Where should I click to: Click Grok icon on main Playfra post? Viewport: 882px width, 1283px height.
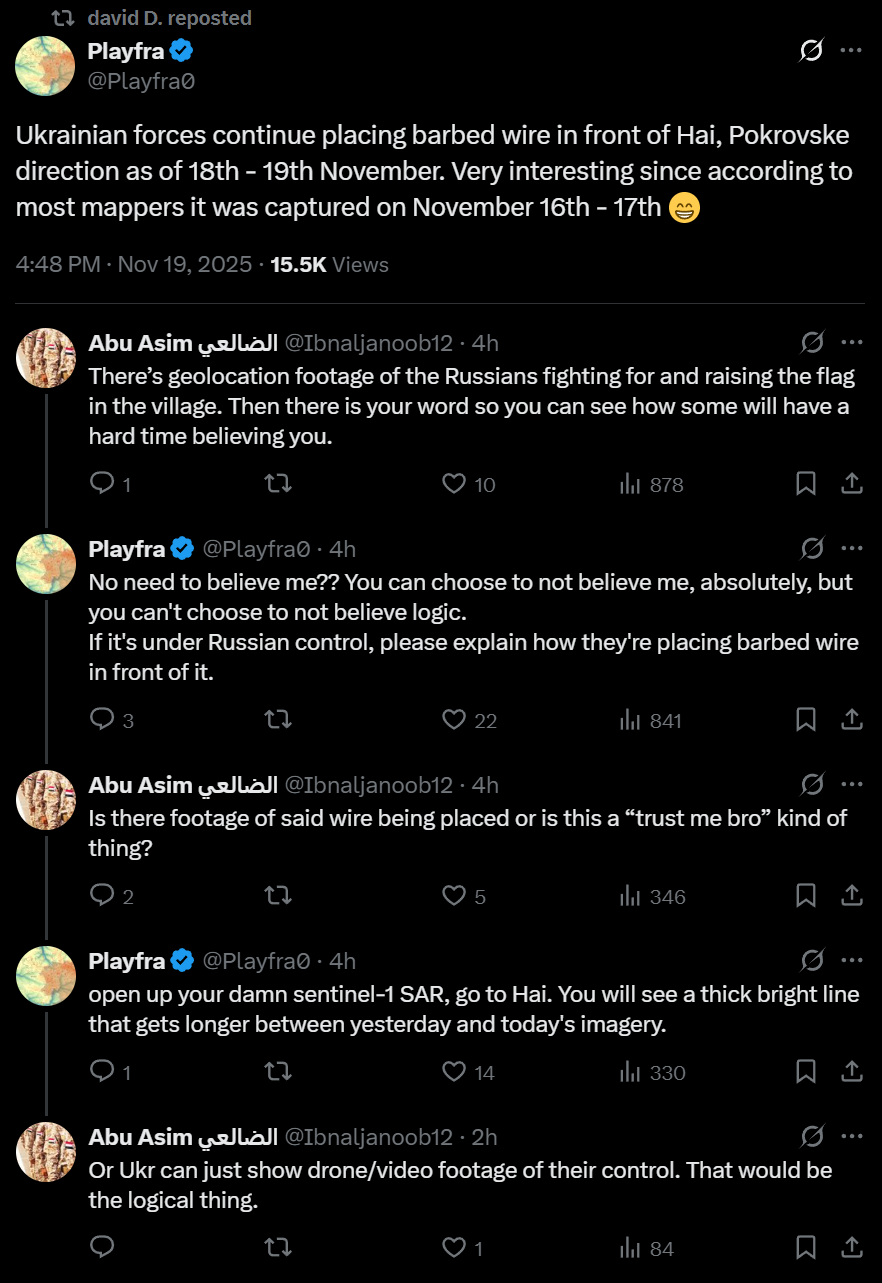point(811,51)
